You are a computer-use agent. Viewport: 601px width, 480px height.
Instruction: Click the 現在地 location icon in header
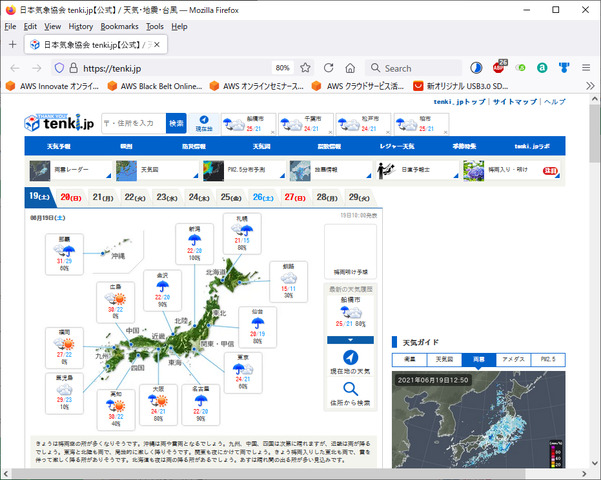[204, 124]
